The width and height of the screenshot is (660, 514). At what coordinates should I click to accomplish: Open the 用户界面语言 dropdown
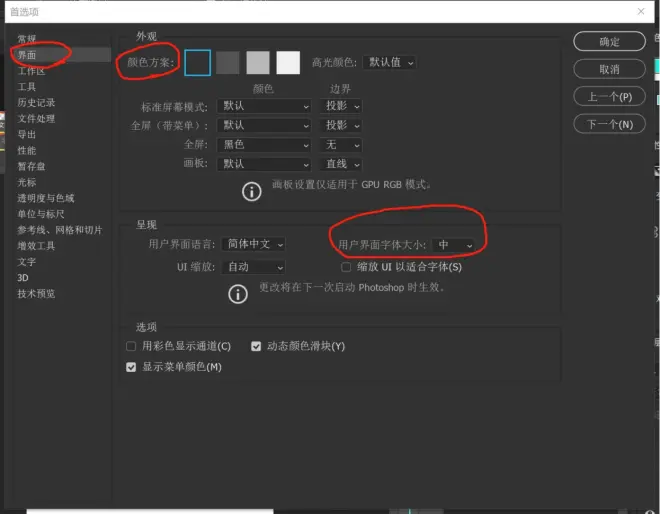click(x=253, y=244)
